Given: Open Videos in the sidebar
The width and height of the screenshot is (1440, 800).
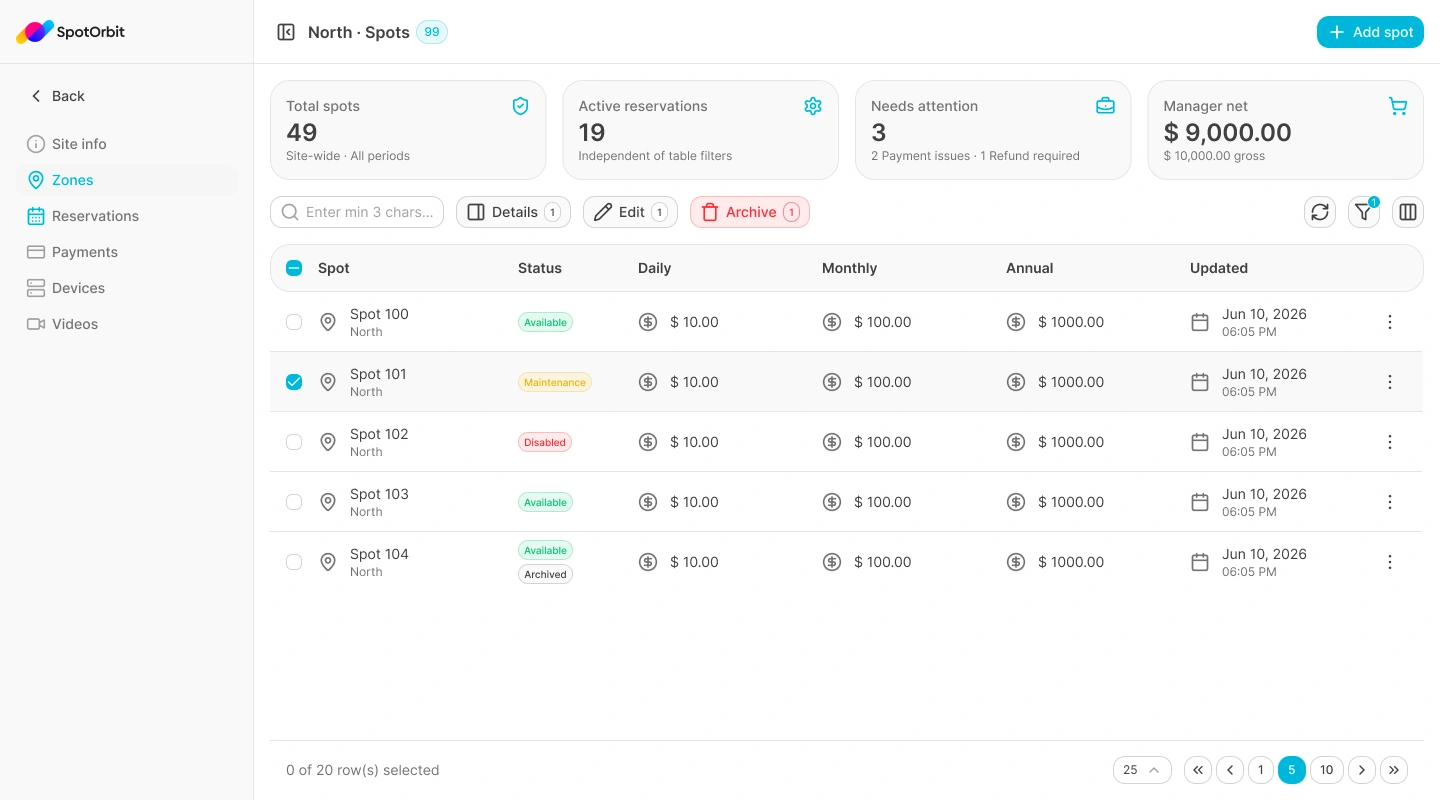Looking at the screenshot, I should (128, 324).
